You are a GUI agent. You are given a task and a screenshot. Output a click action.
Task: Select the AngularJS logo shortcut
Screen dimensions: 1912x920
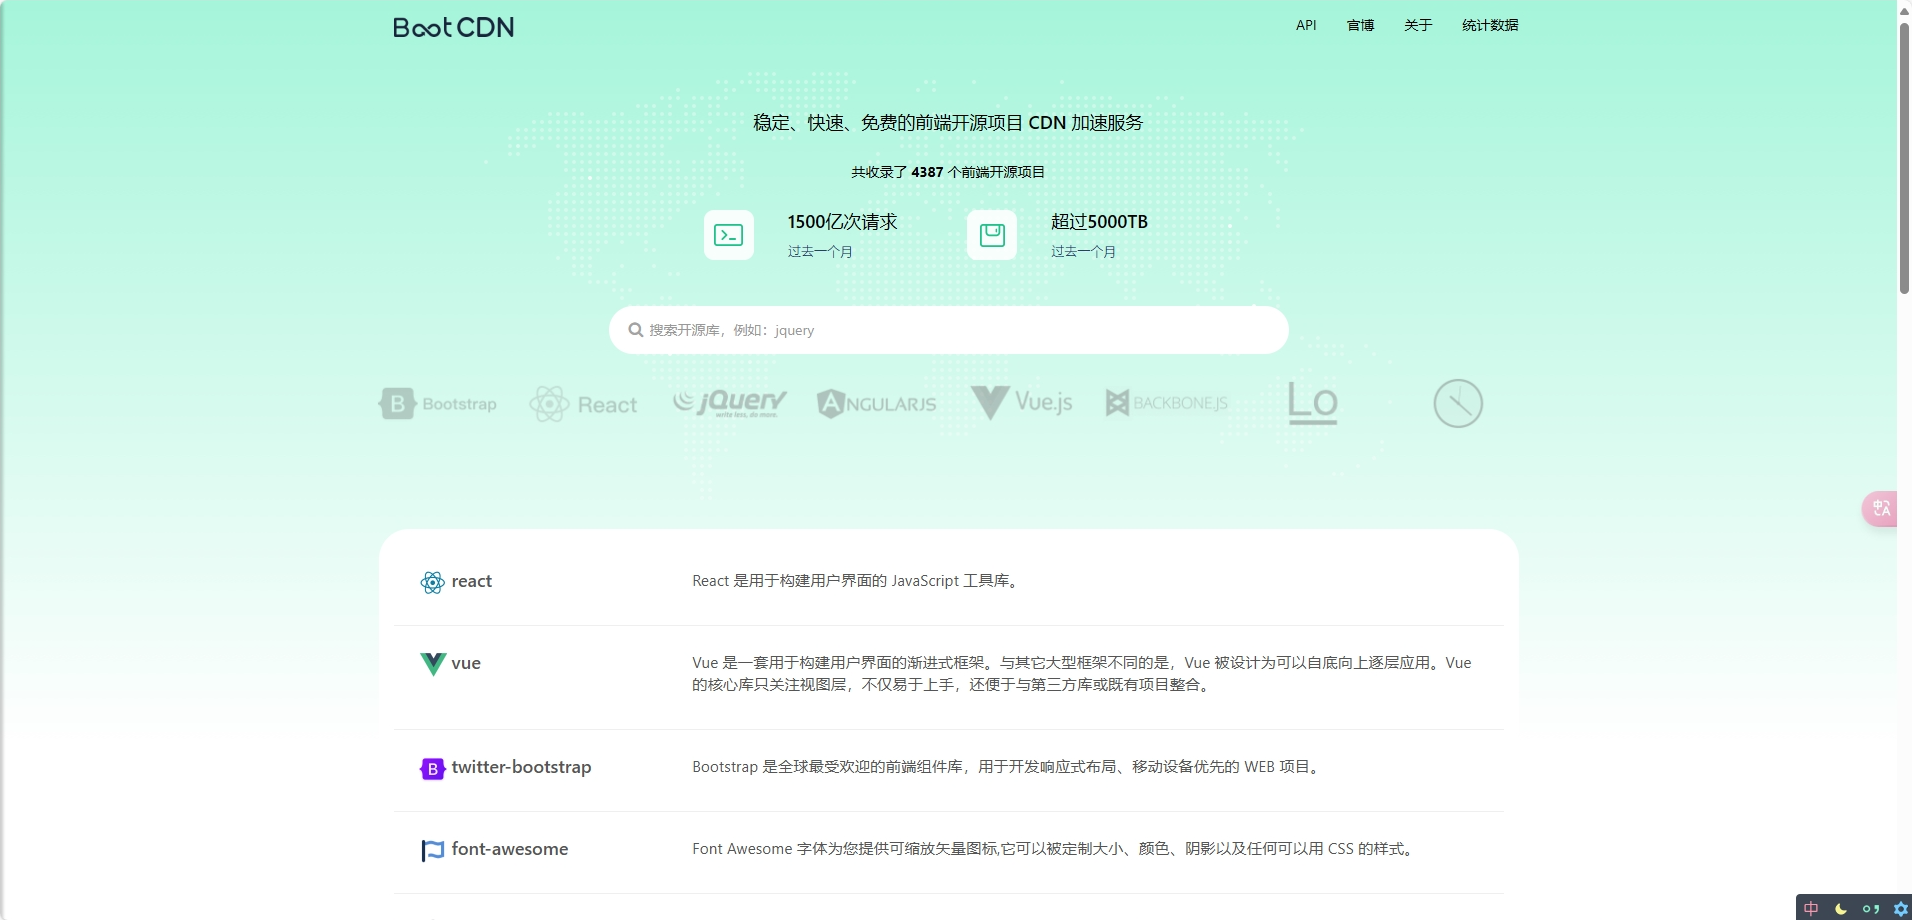click(x=876, y=403)
